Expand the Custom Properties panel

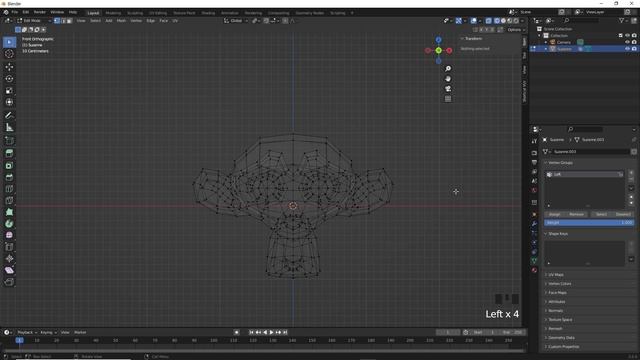pos(563,347)
